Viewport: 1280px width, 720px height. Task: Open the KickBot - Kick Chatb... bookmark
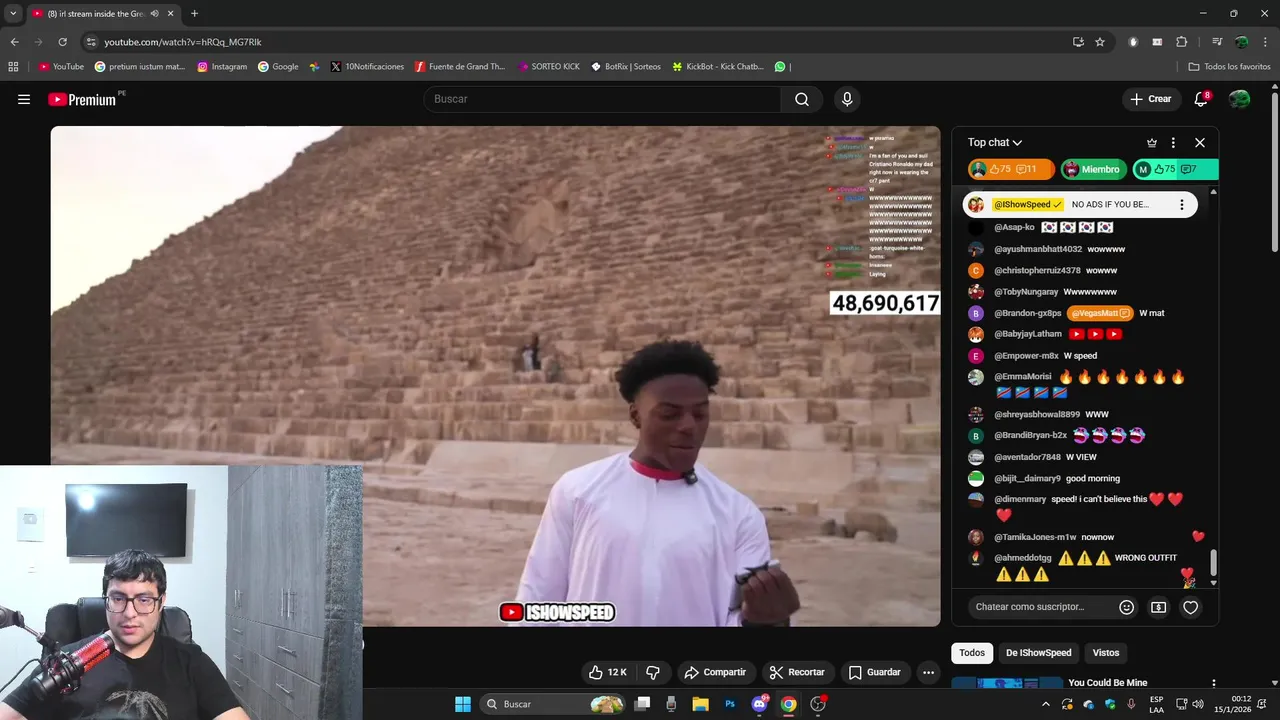point(718,67)
